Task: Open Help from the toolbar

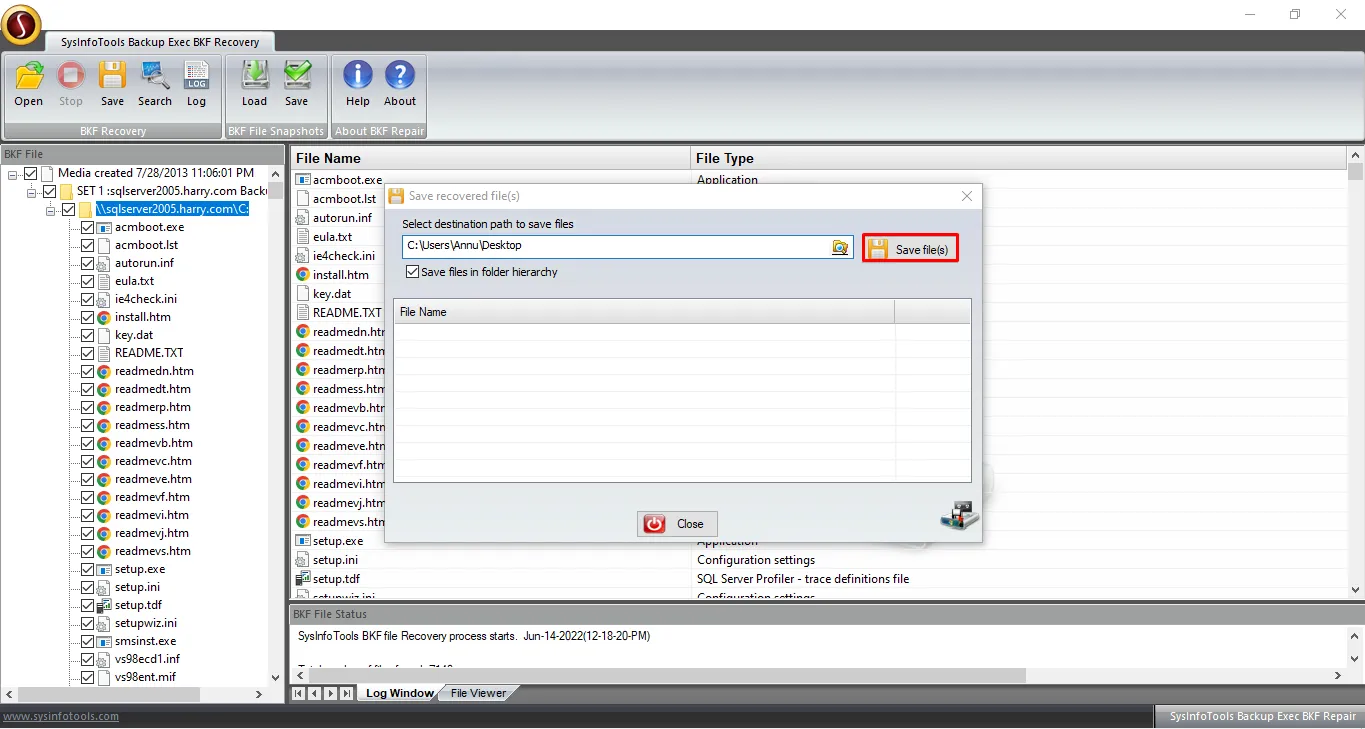Action: pyautogui.click(x=358, y=84)
